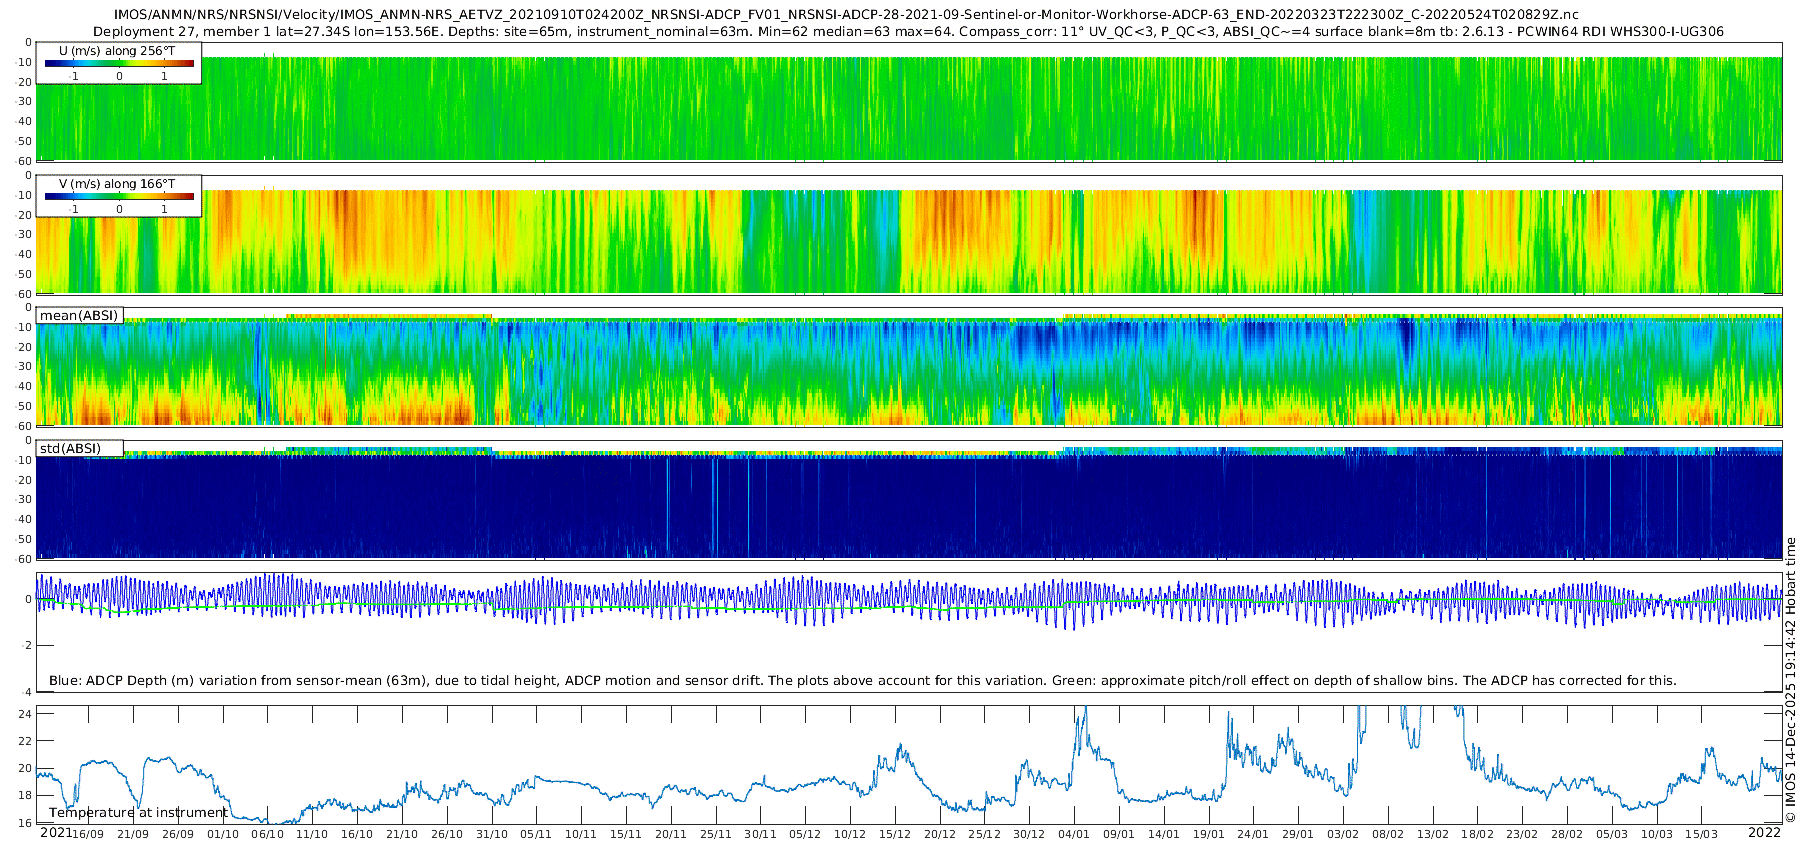The width and height of the screenshot is (1800, 850).
Task: Click the Blue: ADCP Depth caption text
Action: [862, 680]
